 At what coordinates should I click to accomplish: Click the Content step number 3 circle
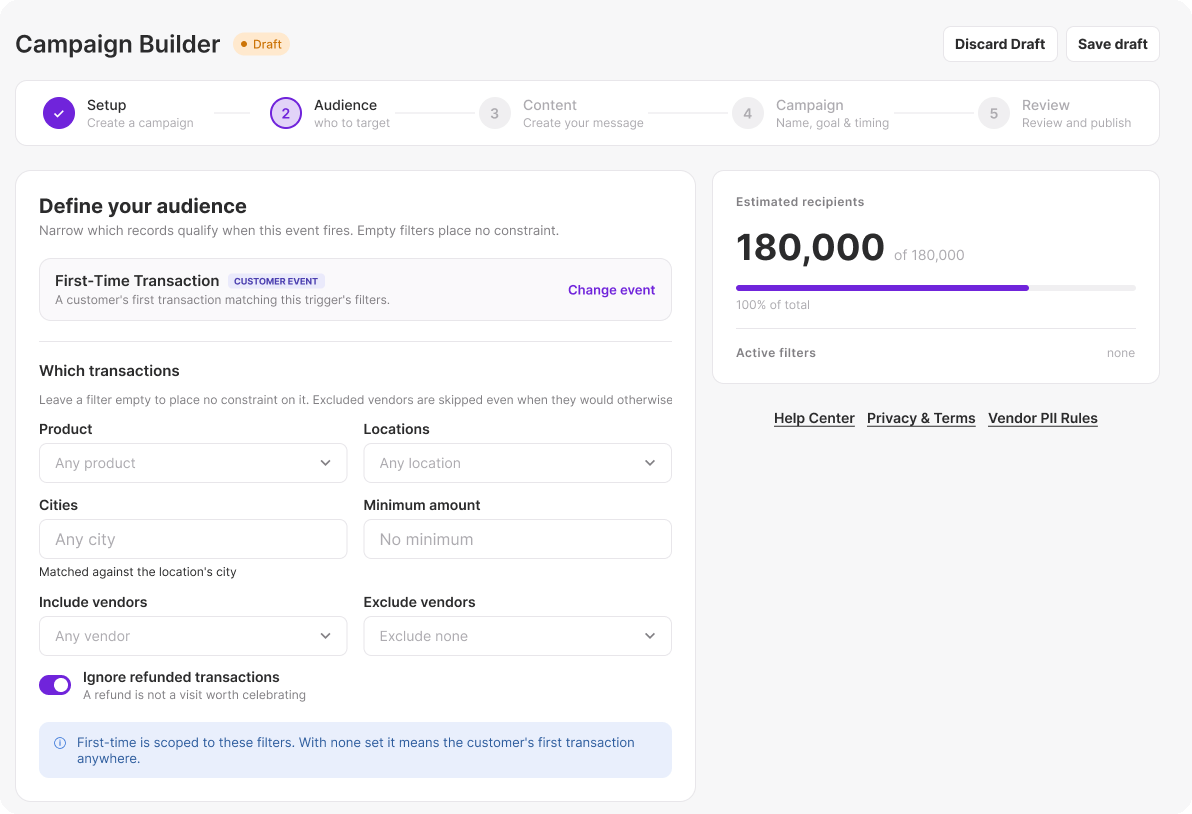tap(495, 113)
